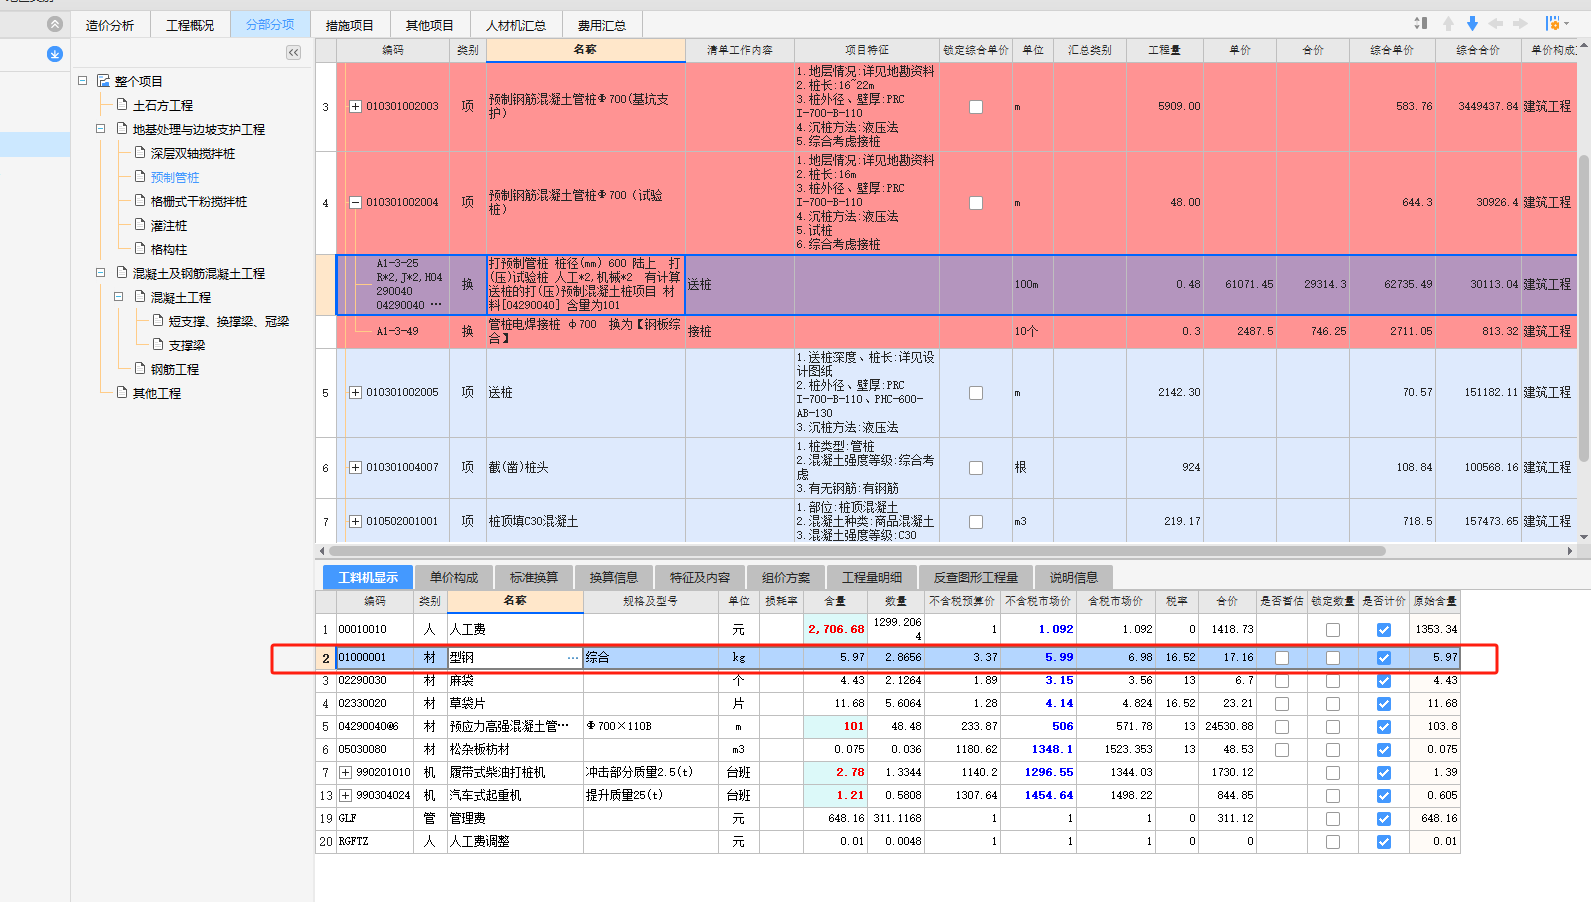The width and height of the screenshot is (1591, 902).
Task: Click the document icon beside 钢筋工程
Action: [x=140, y=369]
